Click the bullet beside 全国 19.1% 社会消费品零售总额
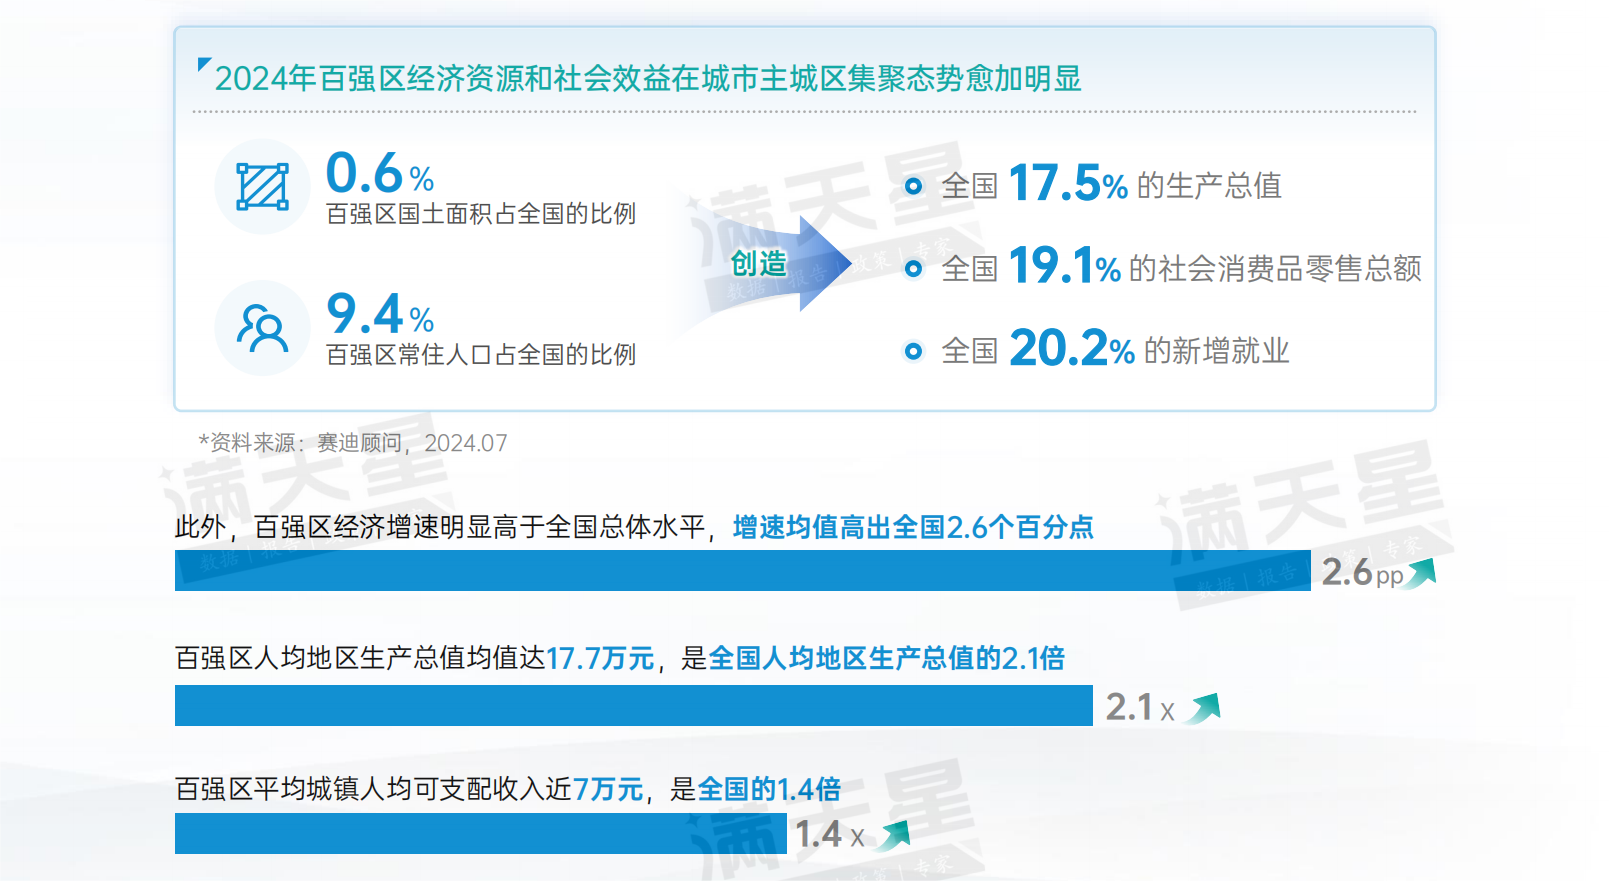The image size is (1610, 881). point(913,268)
